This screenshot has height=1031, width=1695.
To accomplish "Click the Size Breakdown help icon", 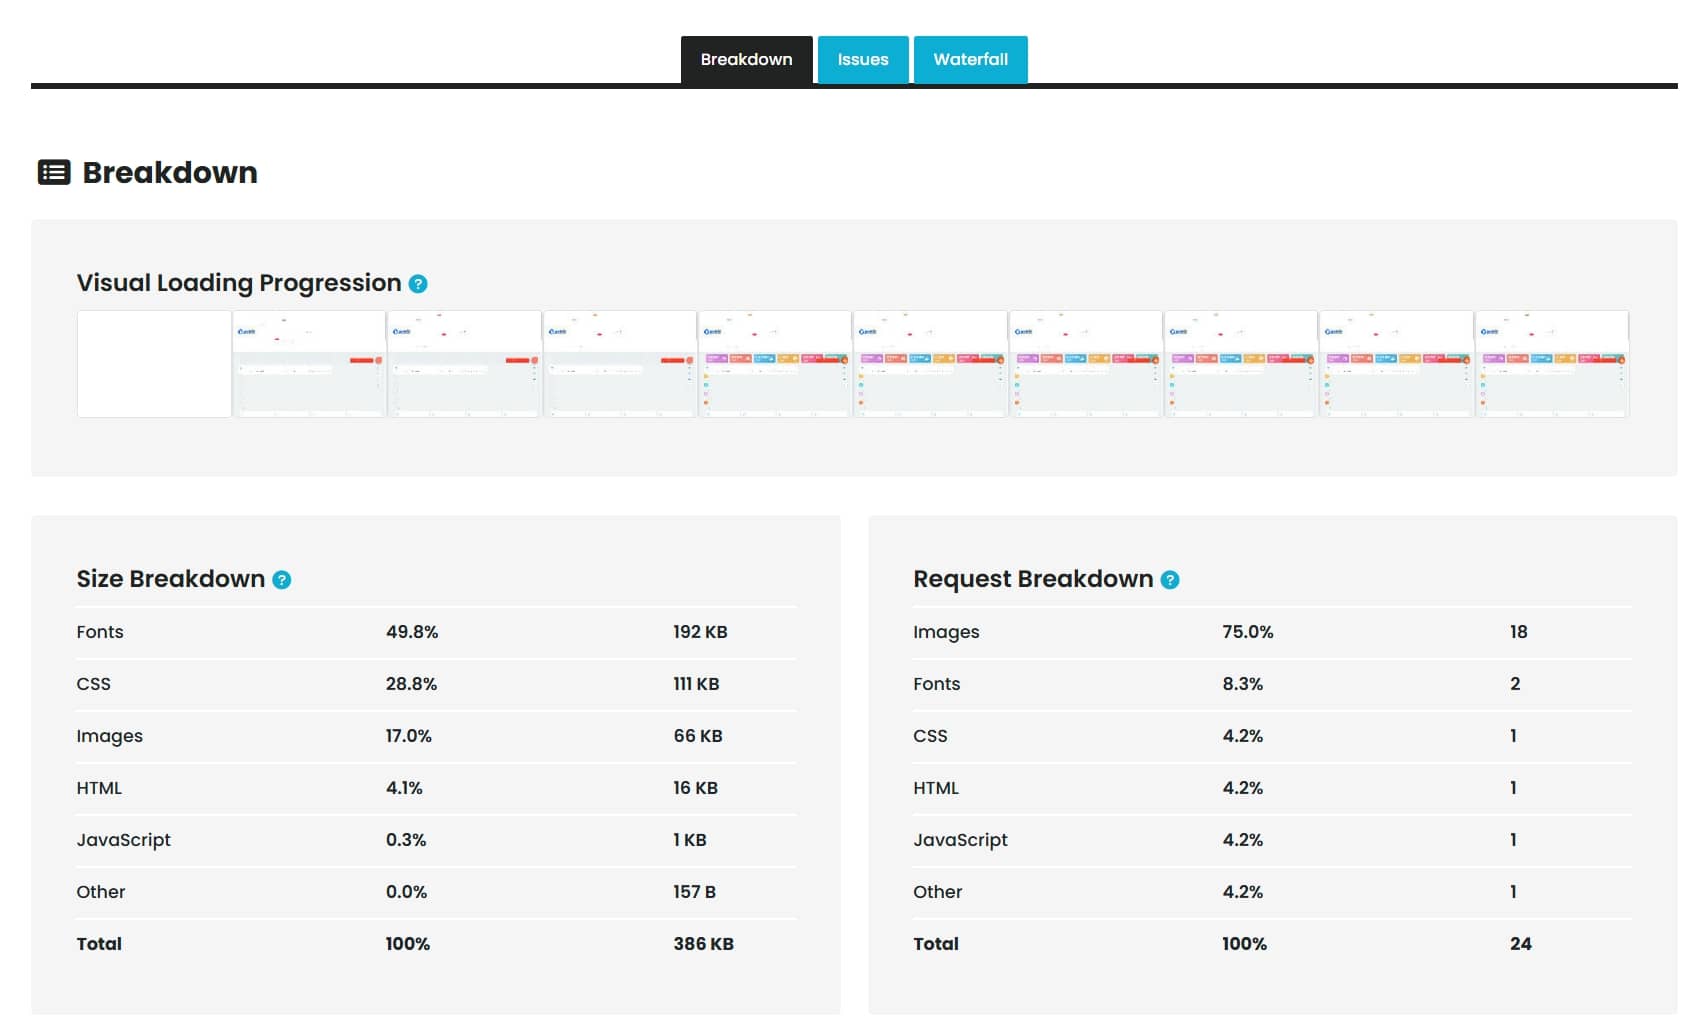I will (x=282, y=580).
